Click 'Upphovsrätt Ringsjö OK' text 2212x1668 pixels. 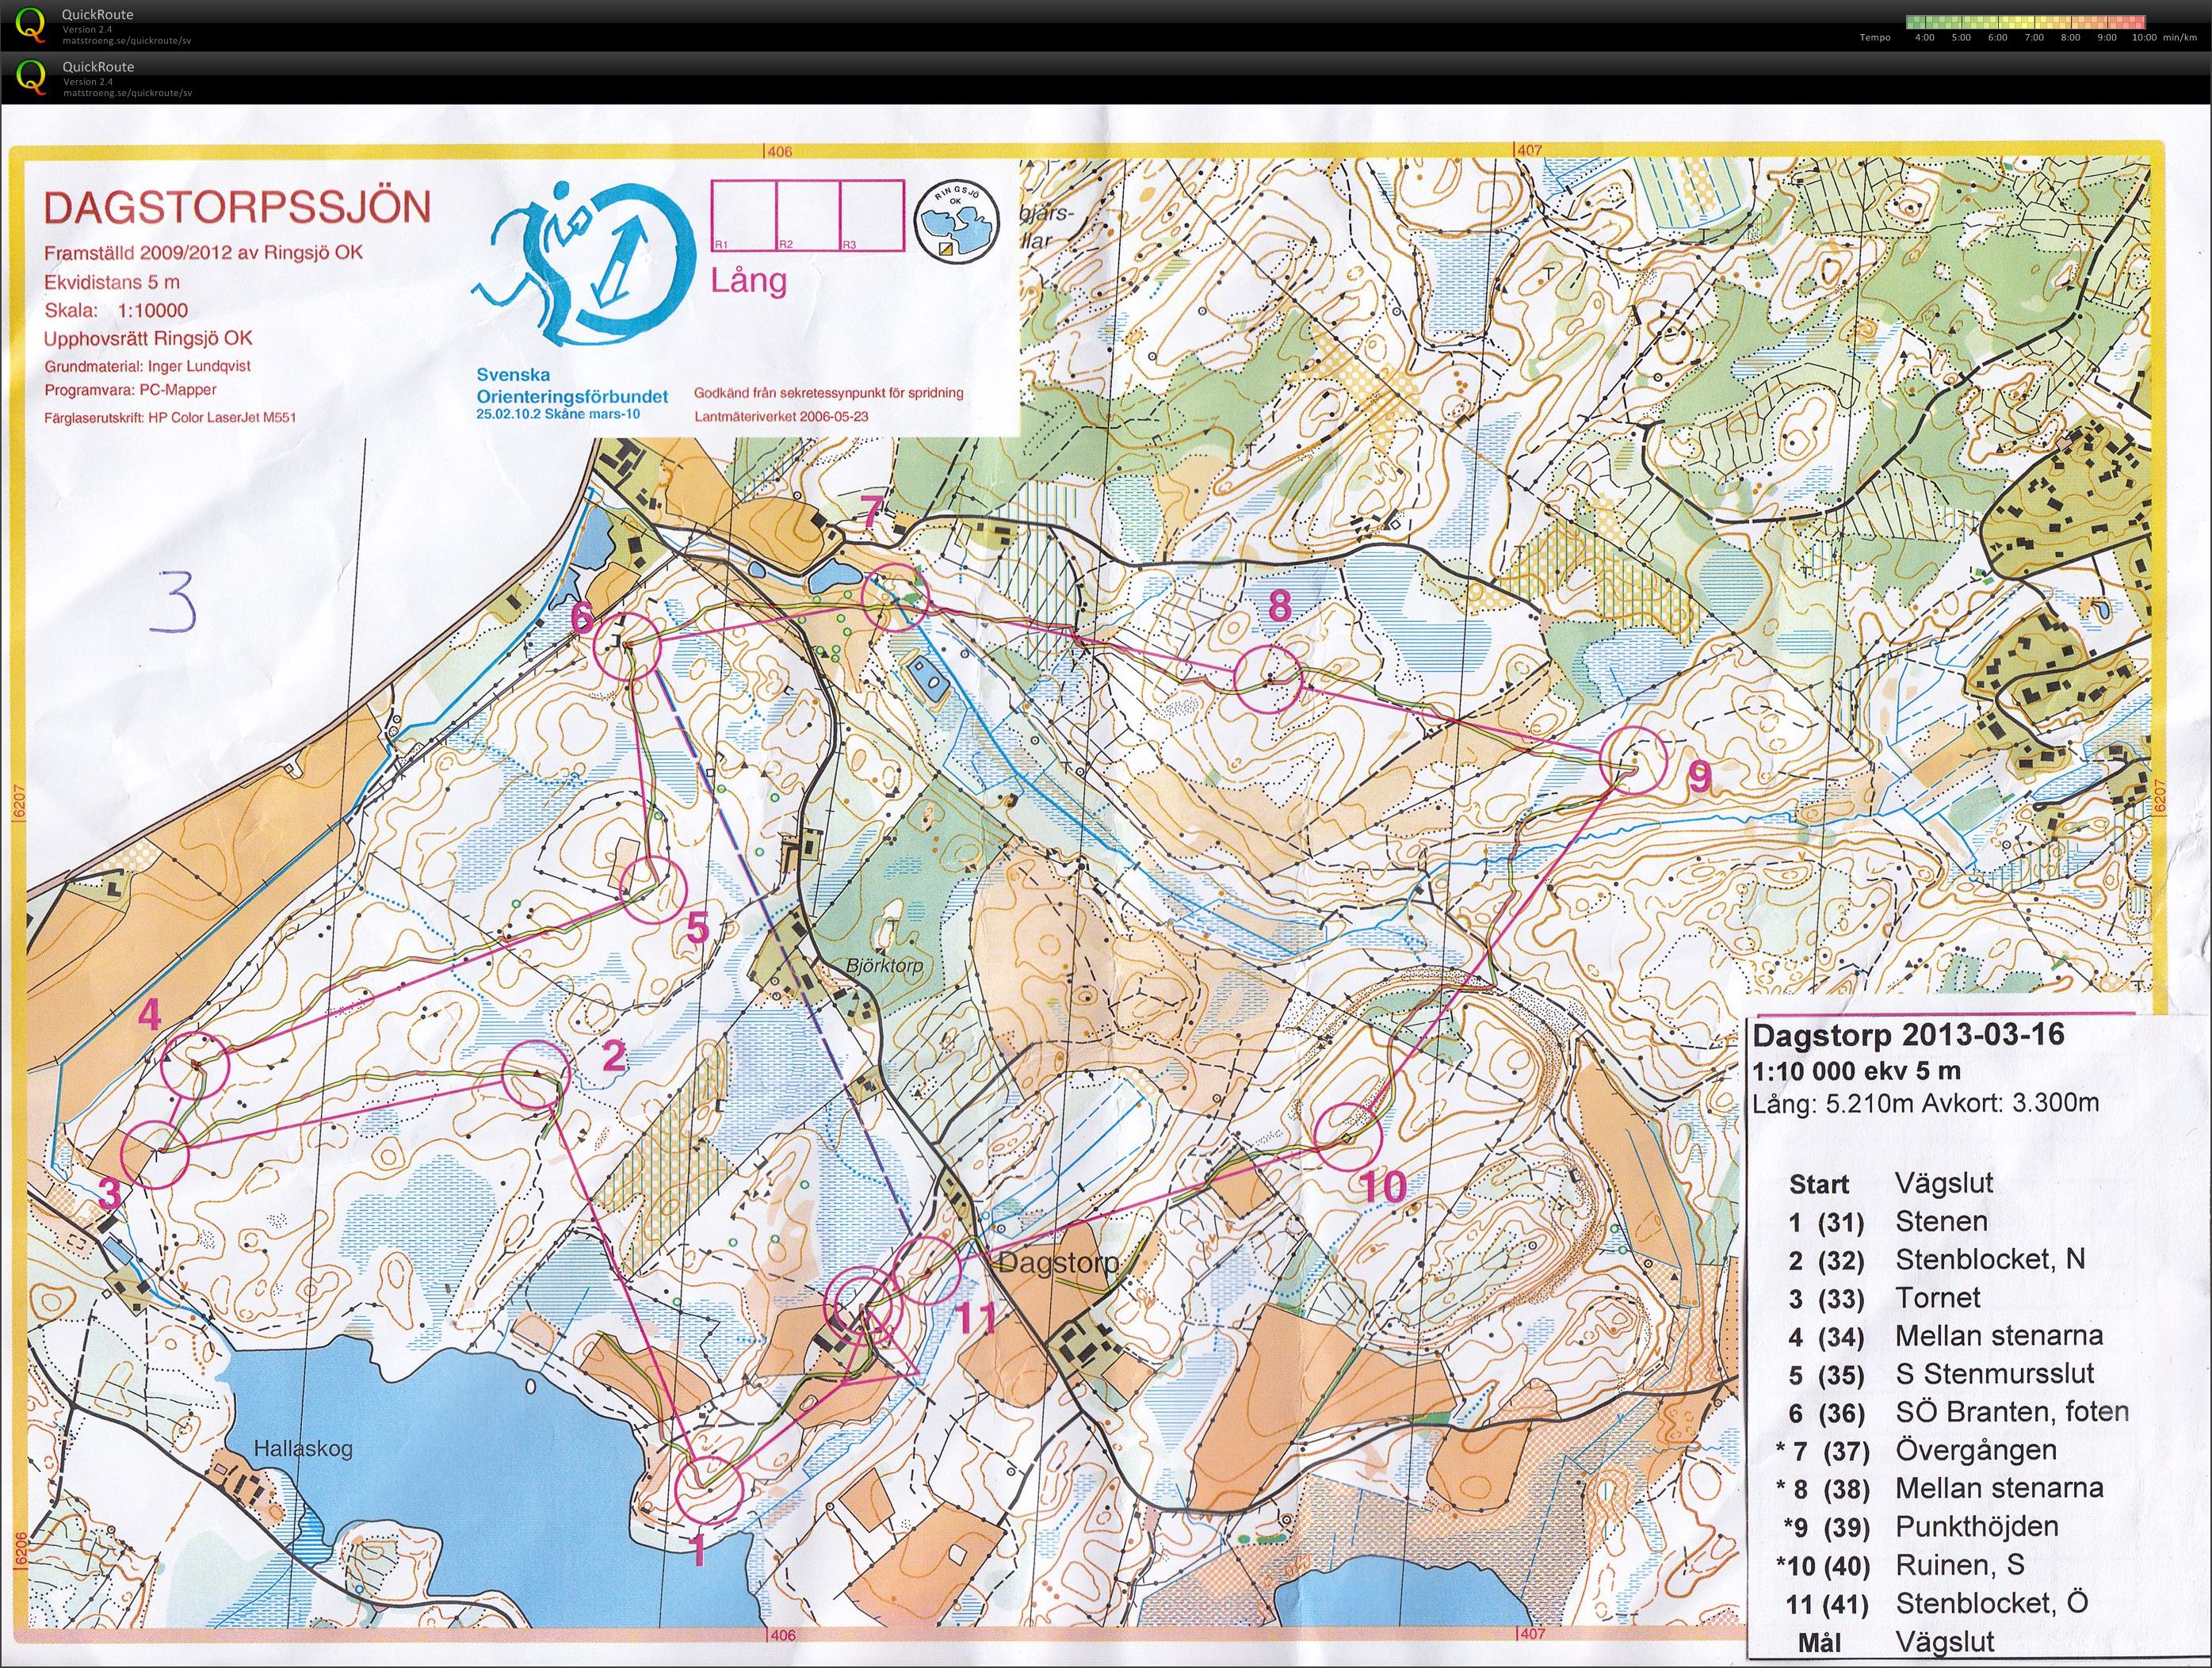tap(148, 338)
